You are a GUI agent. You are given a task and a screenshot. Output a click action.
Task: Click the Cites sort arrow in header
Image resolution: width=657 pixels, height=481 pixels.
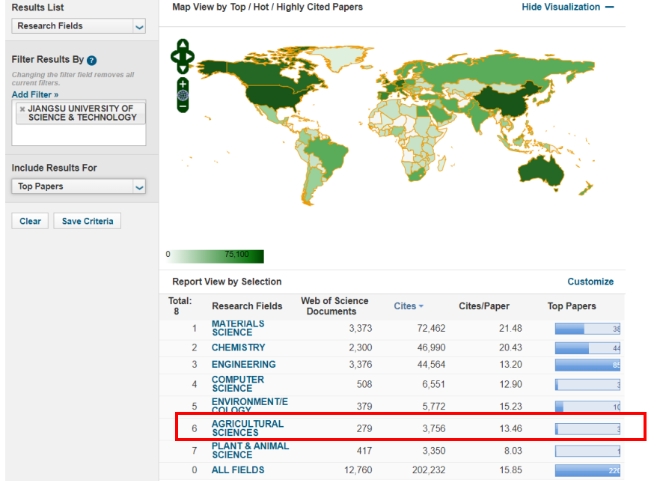pos(419,306)
